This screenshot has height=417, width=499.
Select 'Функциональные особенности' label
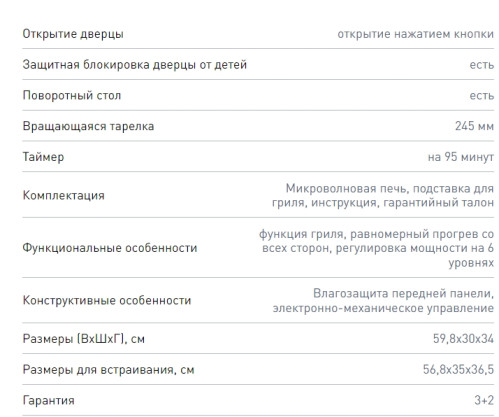[x=110, y=248]
